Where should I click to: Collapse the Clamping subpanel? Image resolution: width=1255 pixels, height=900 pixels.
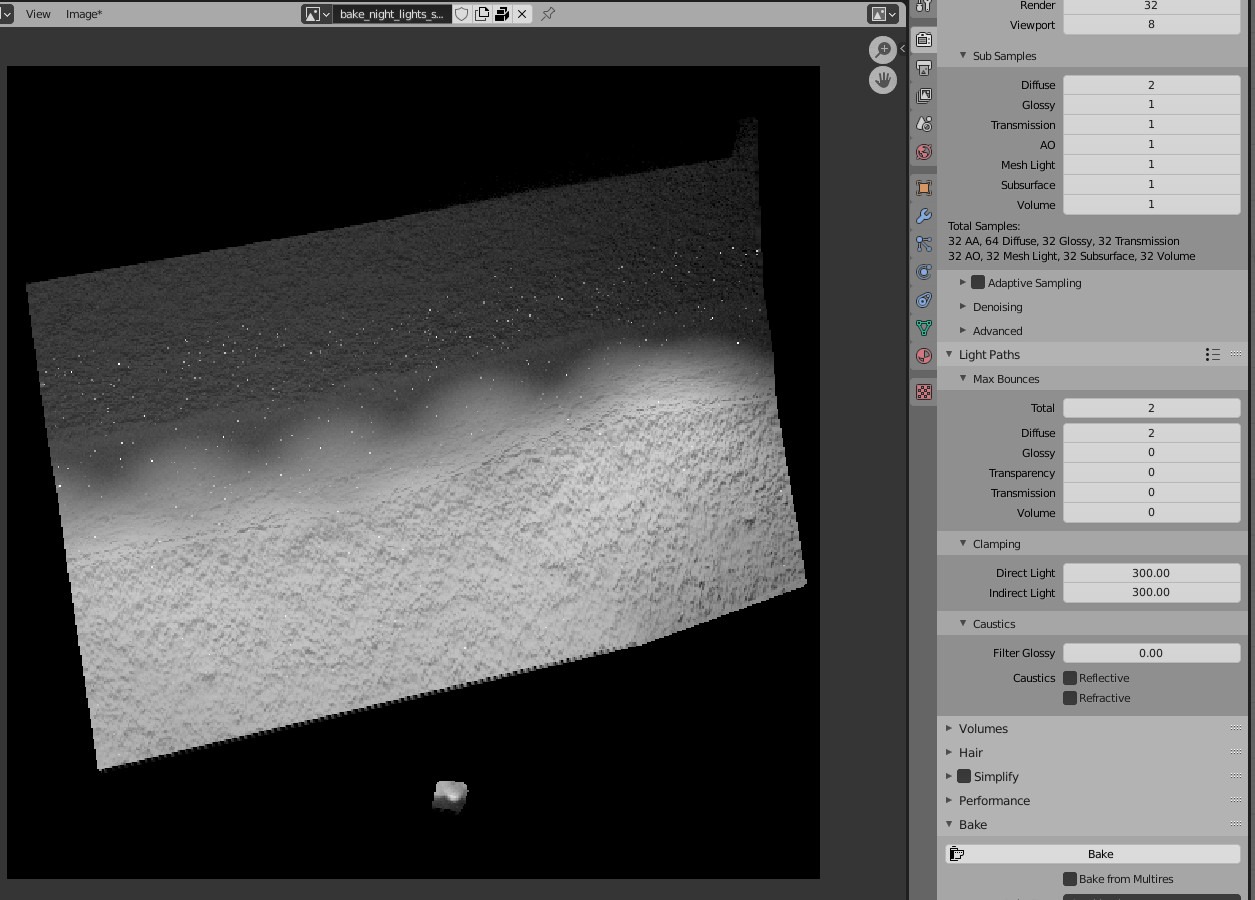963,544
